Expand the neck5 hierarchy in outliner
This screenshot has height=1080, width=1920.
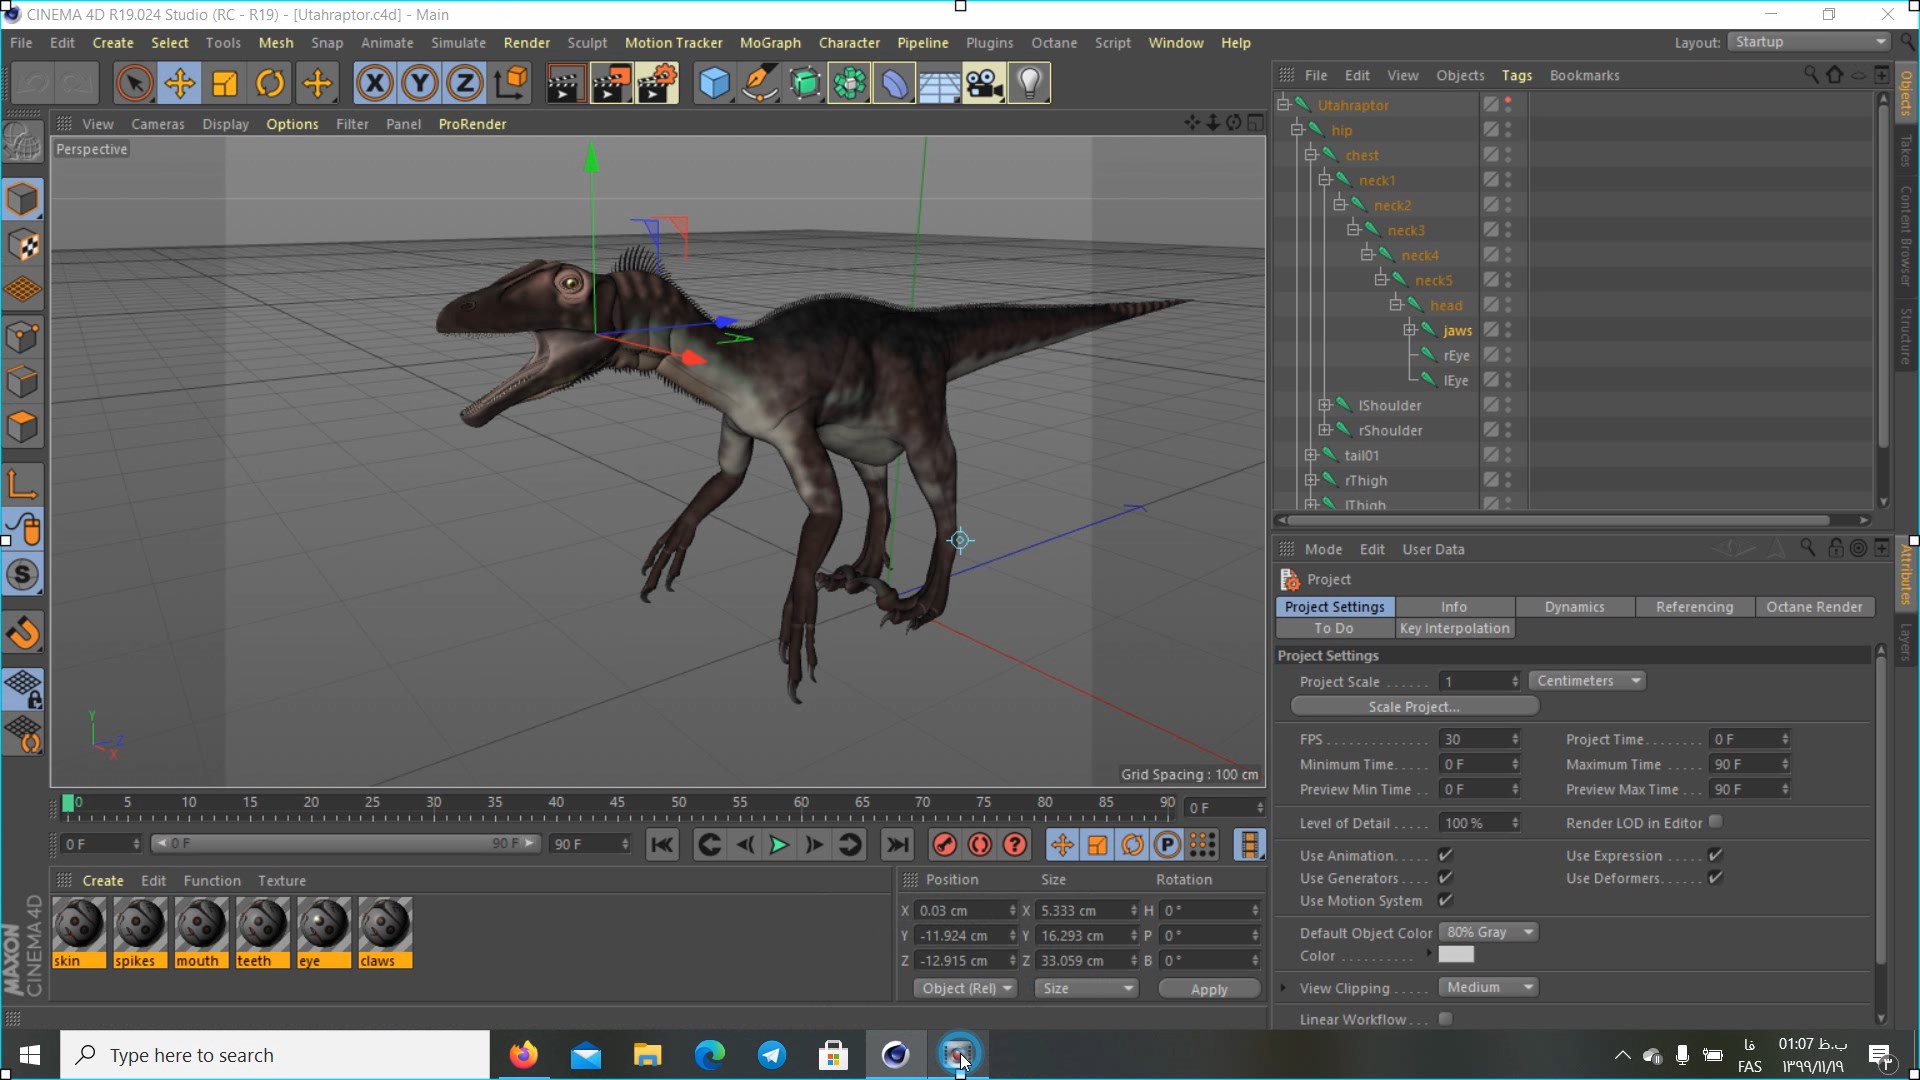click(1382, 278)
